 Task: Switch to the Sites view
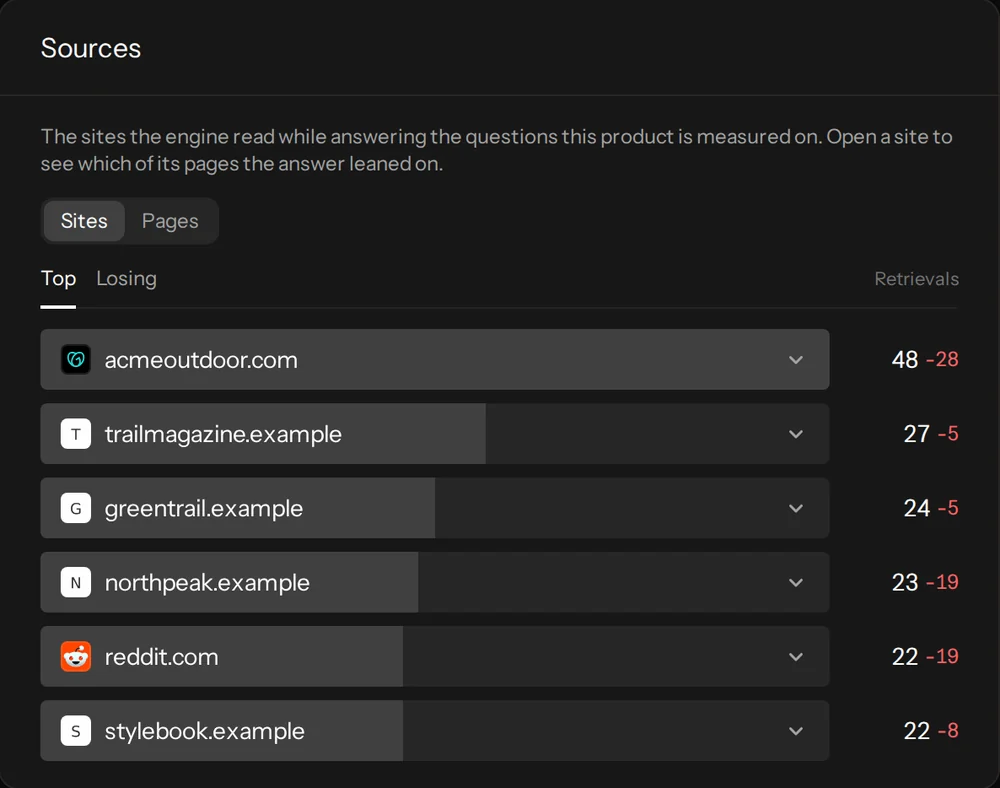pyautogui.click(x=84, y=221)
